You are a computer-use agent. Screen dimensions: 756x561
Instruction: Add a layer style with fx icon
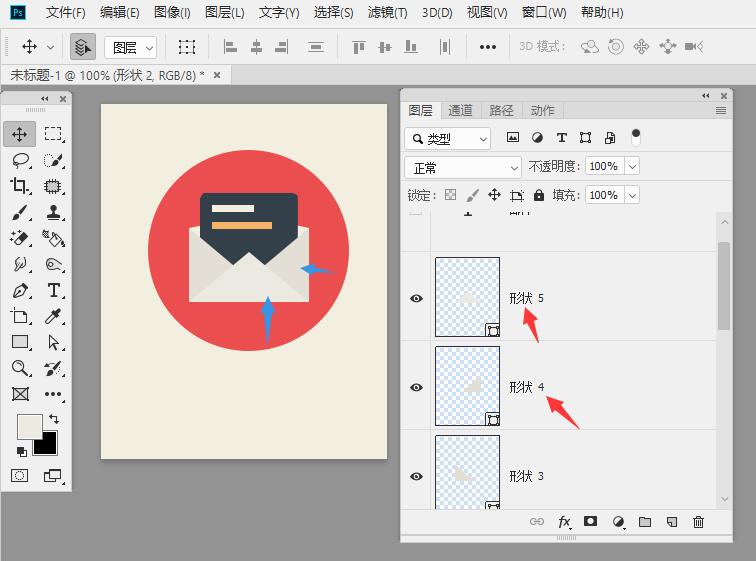(564, 521)
